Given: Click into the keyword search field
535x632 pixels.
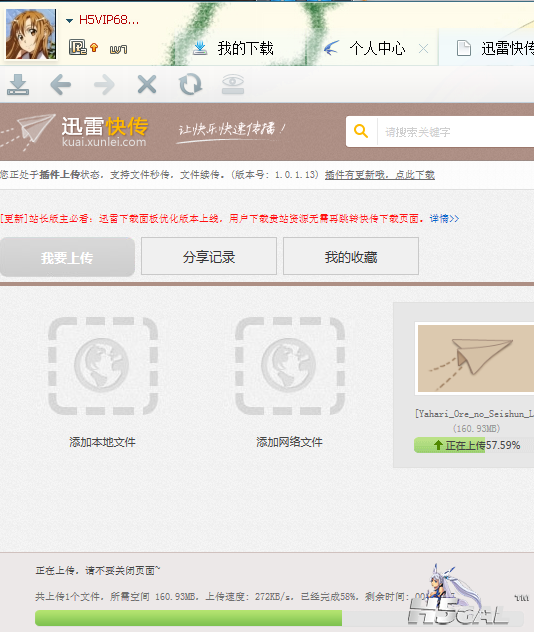Looking at the screenshot, I should point(456,131).
